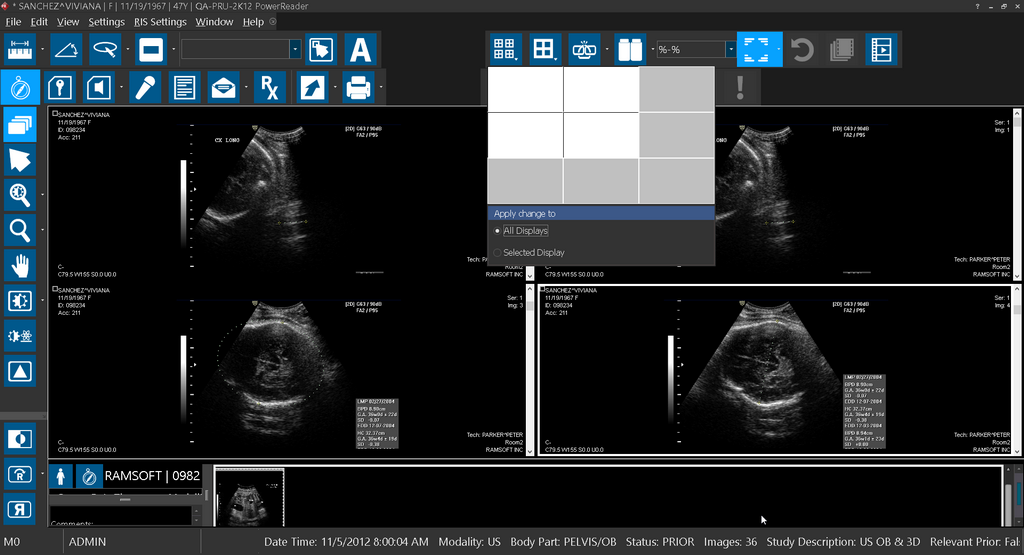Expand the dropdown arrow beside the printer
1024x555 pixels.
tap(382, 88)
